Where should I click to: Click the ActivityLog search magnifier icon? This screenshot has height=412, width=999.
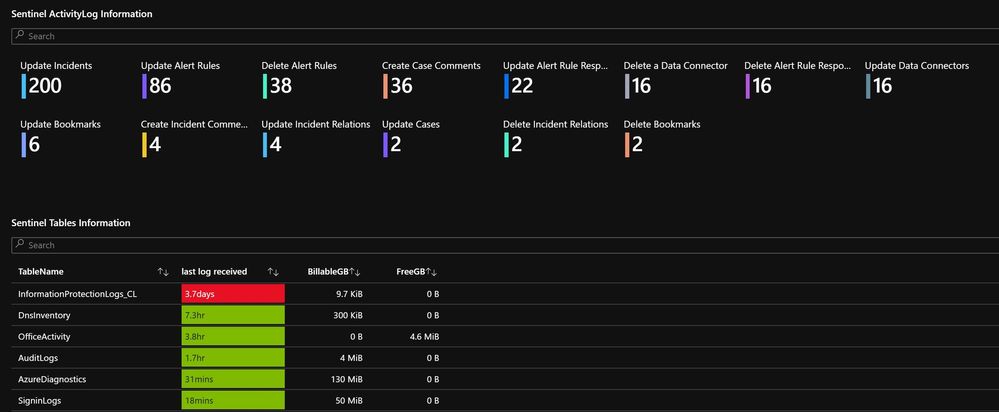tap(20, 36)
